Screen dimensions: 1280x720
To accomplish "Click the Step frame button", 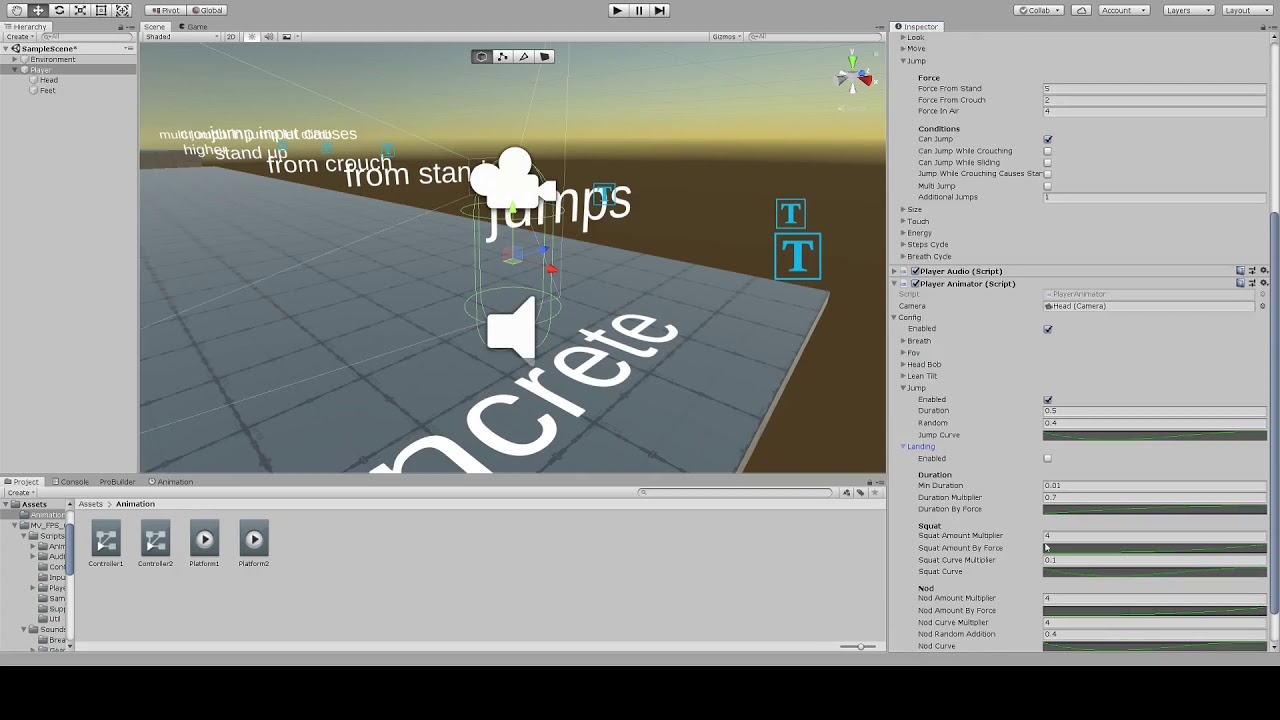I will pos(660,10).
